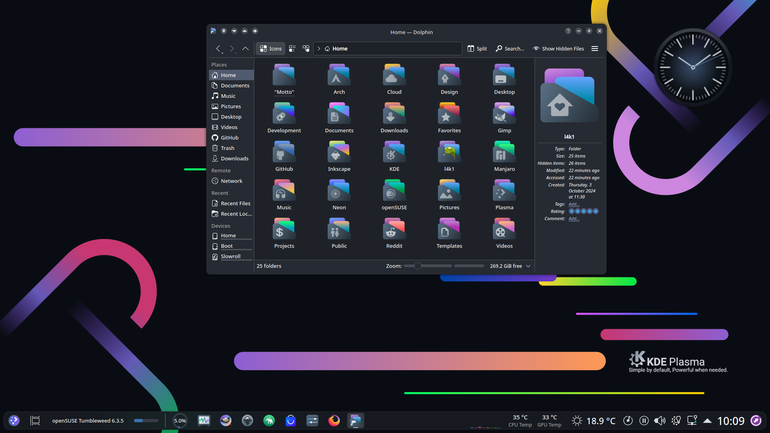Open Recent Locations in sidebar
This screenshot has width=770, height=433.
(x=231, y=214)
